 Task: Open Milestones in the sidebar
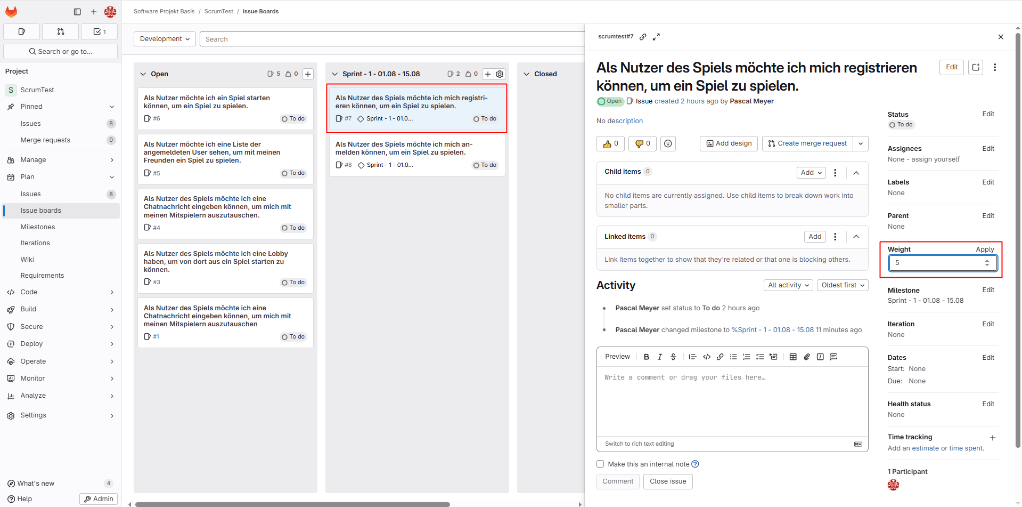click(x=38, y=227)
